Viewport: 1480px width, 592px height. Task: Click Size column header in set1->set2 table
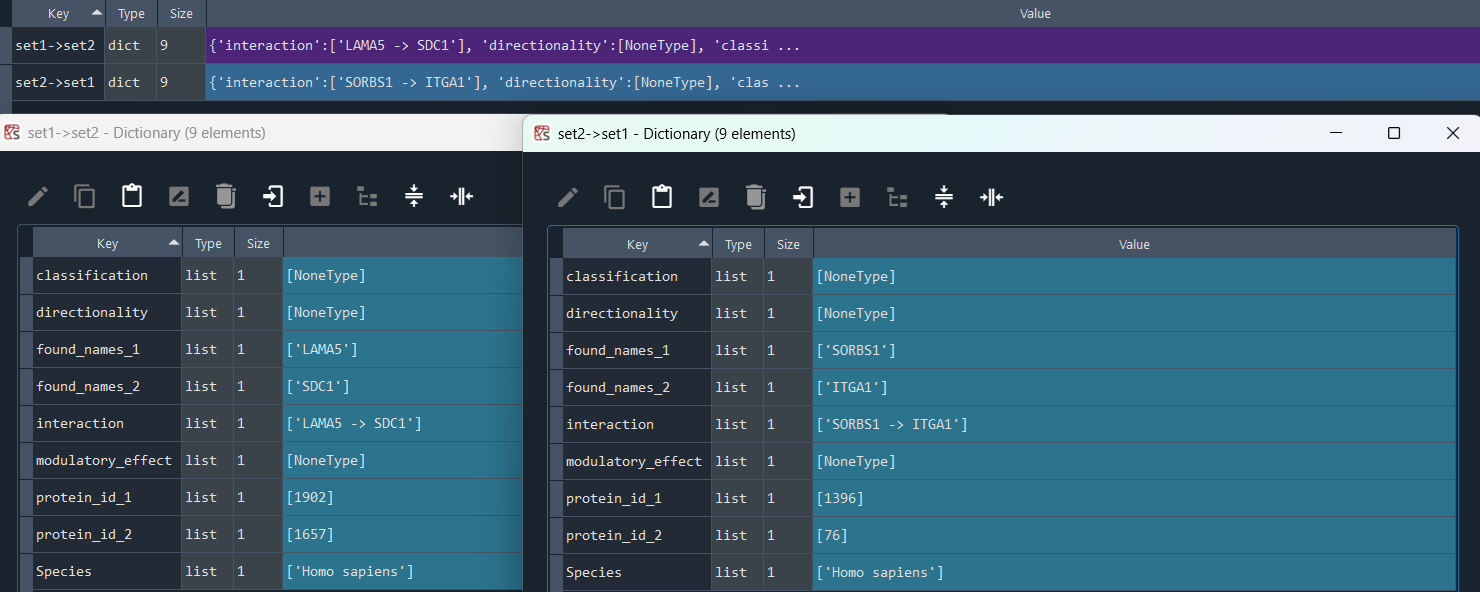click(x=258, y=243)
